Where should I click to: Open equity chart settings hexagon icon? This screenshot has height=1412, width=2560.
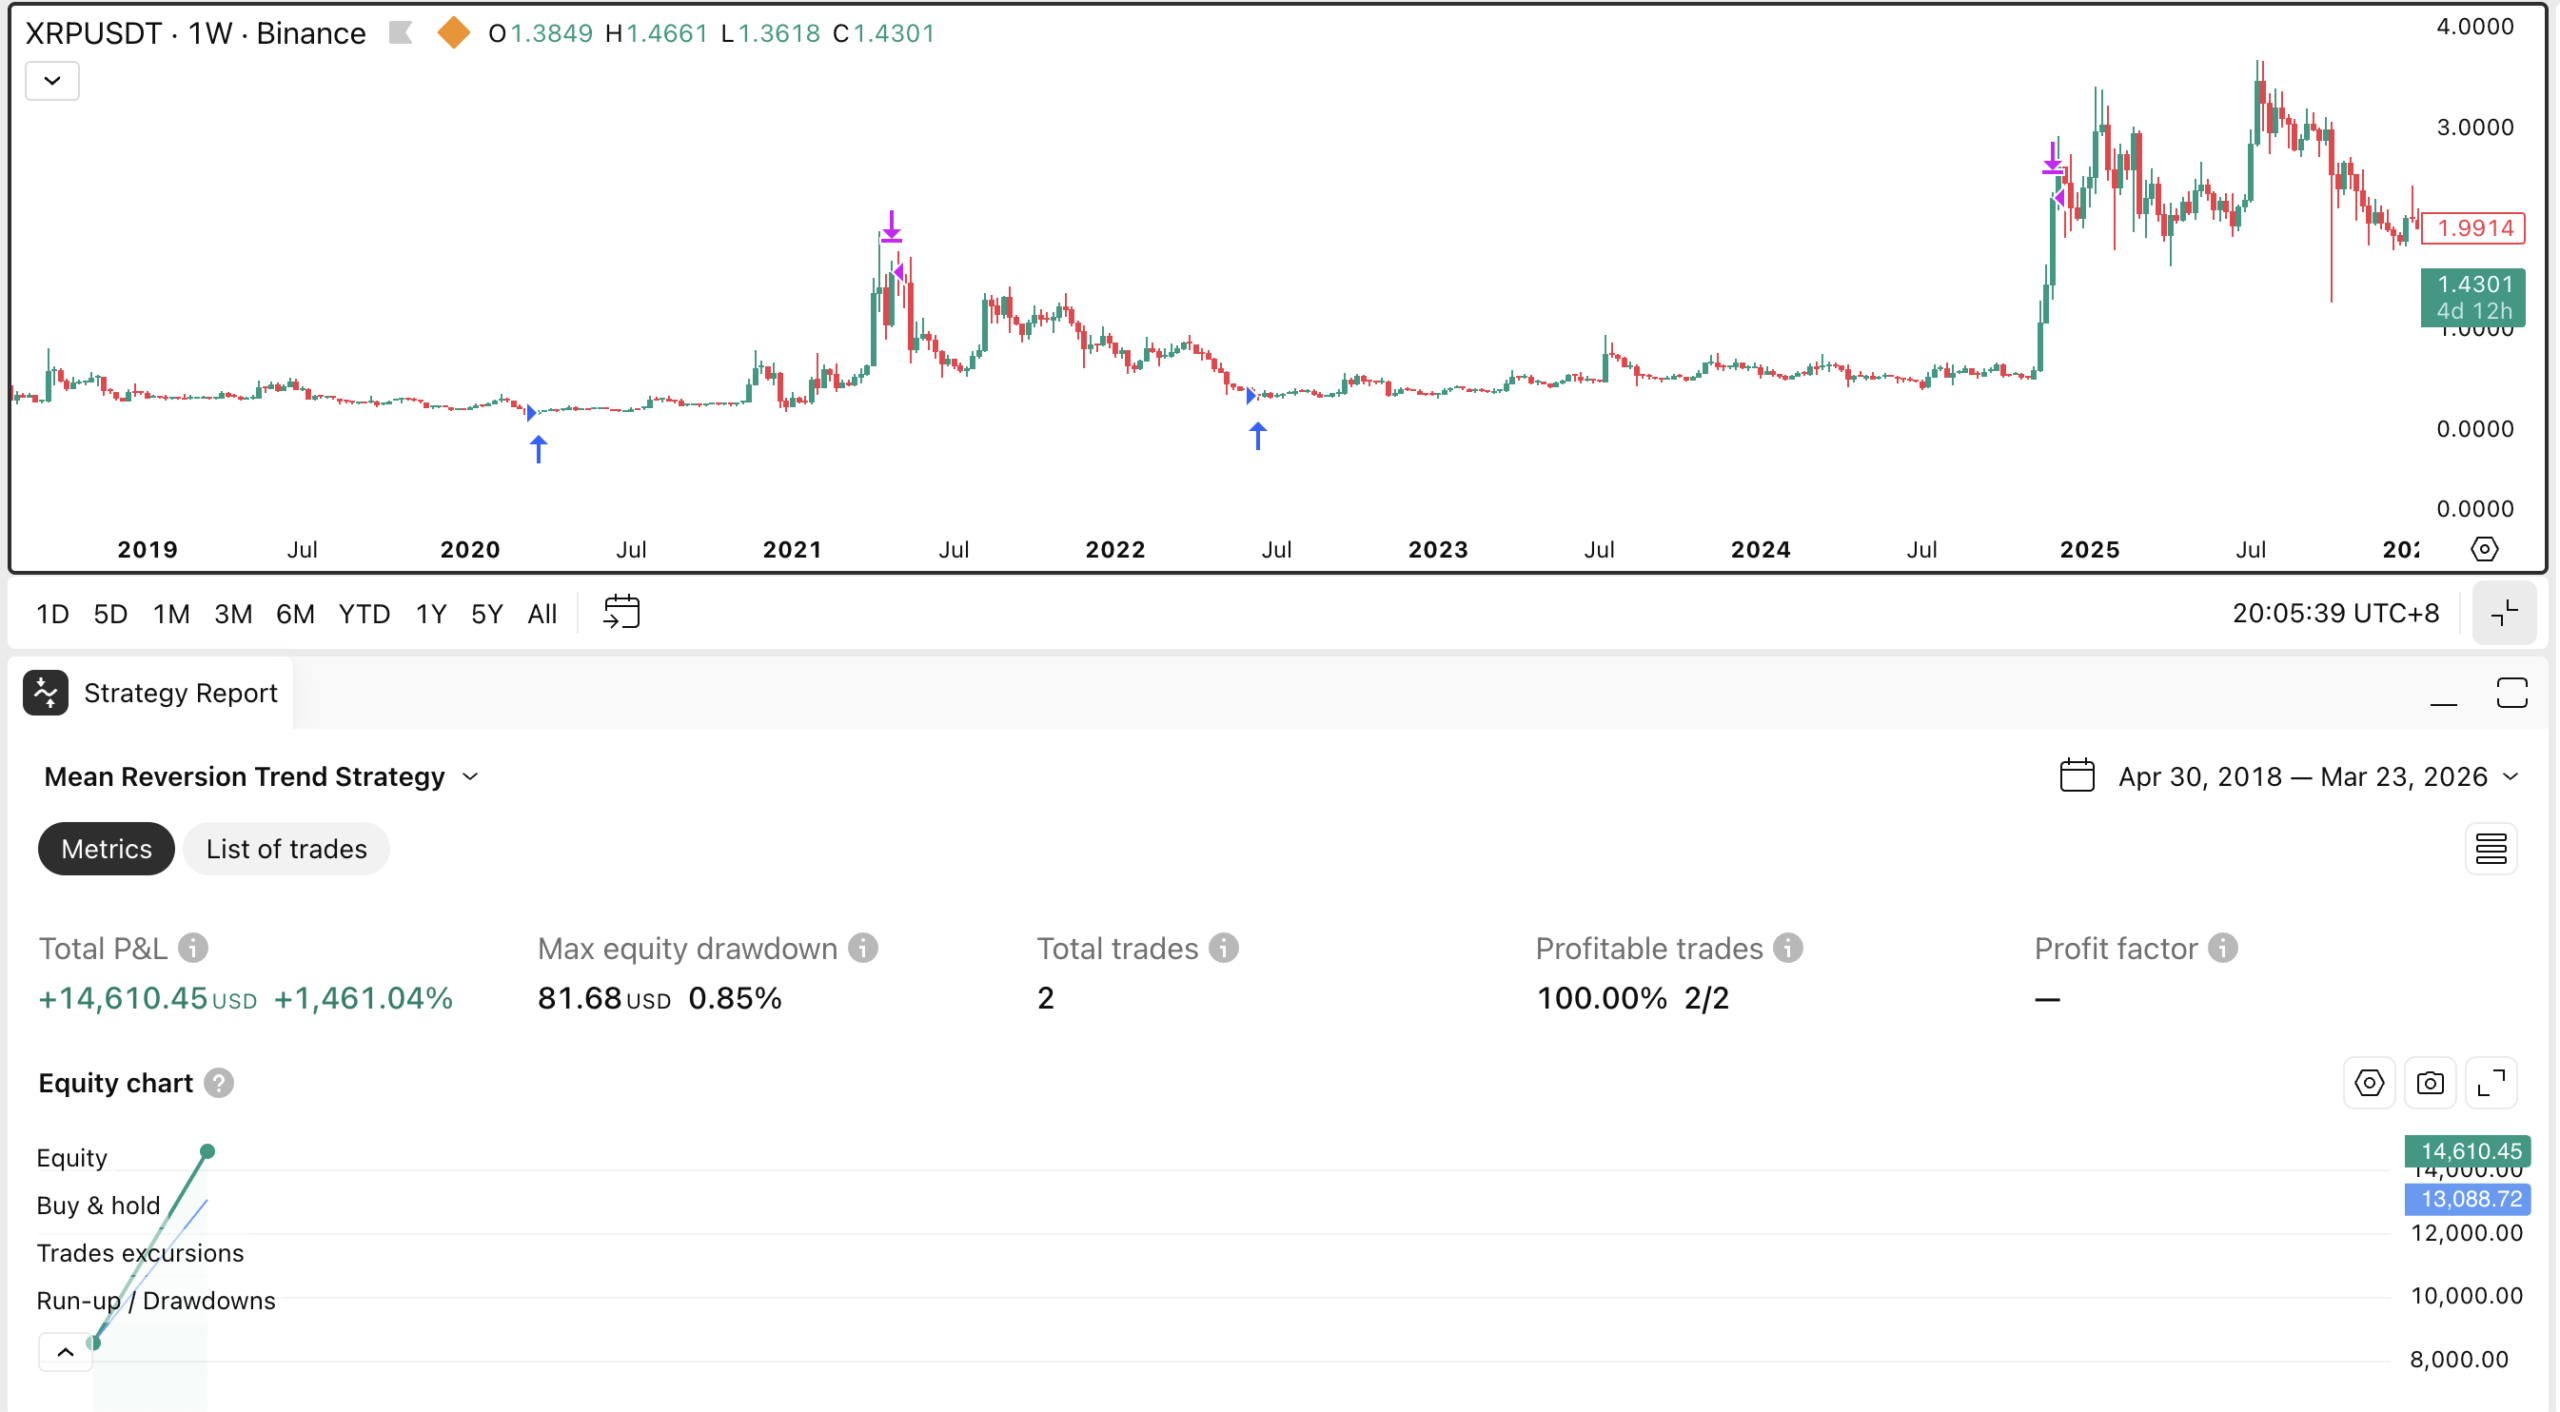pos(2368,1083)
